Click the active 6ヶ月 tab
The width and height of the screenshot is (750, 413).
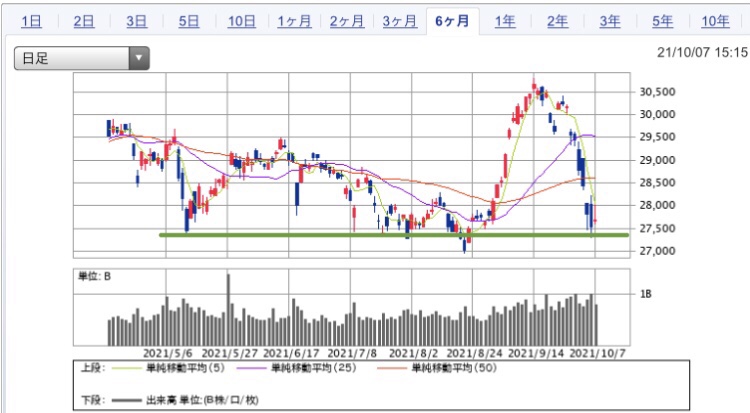(452, 22)
